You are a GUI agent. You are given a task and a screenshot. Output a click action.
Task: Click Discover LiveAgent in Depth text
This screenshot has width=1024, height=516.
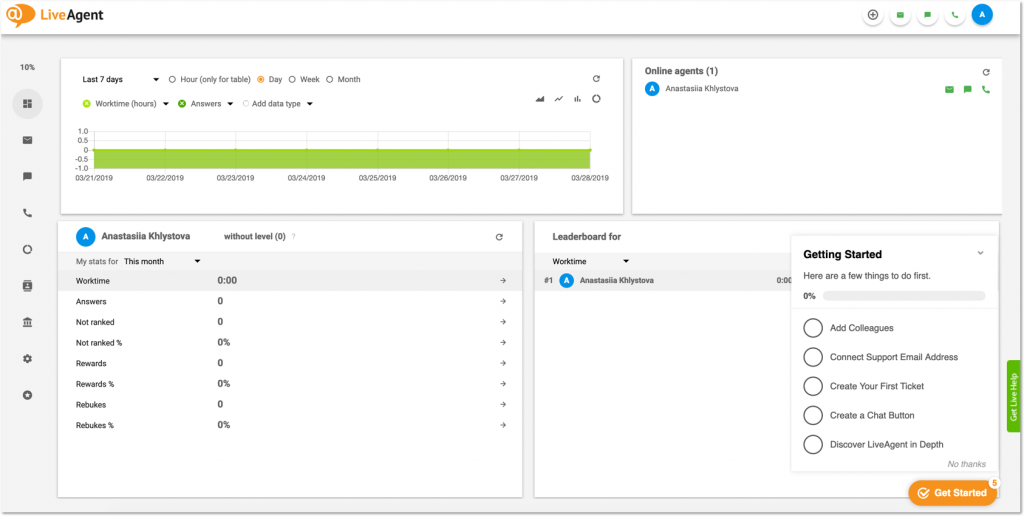pyautogui.click(x=887, y=445)
